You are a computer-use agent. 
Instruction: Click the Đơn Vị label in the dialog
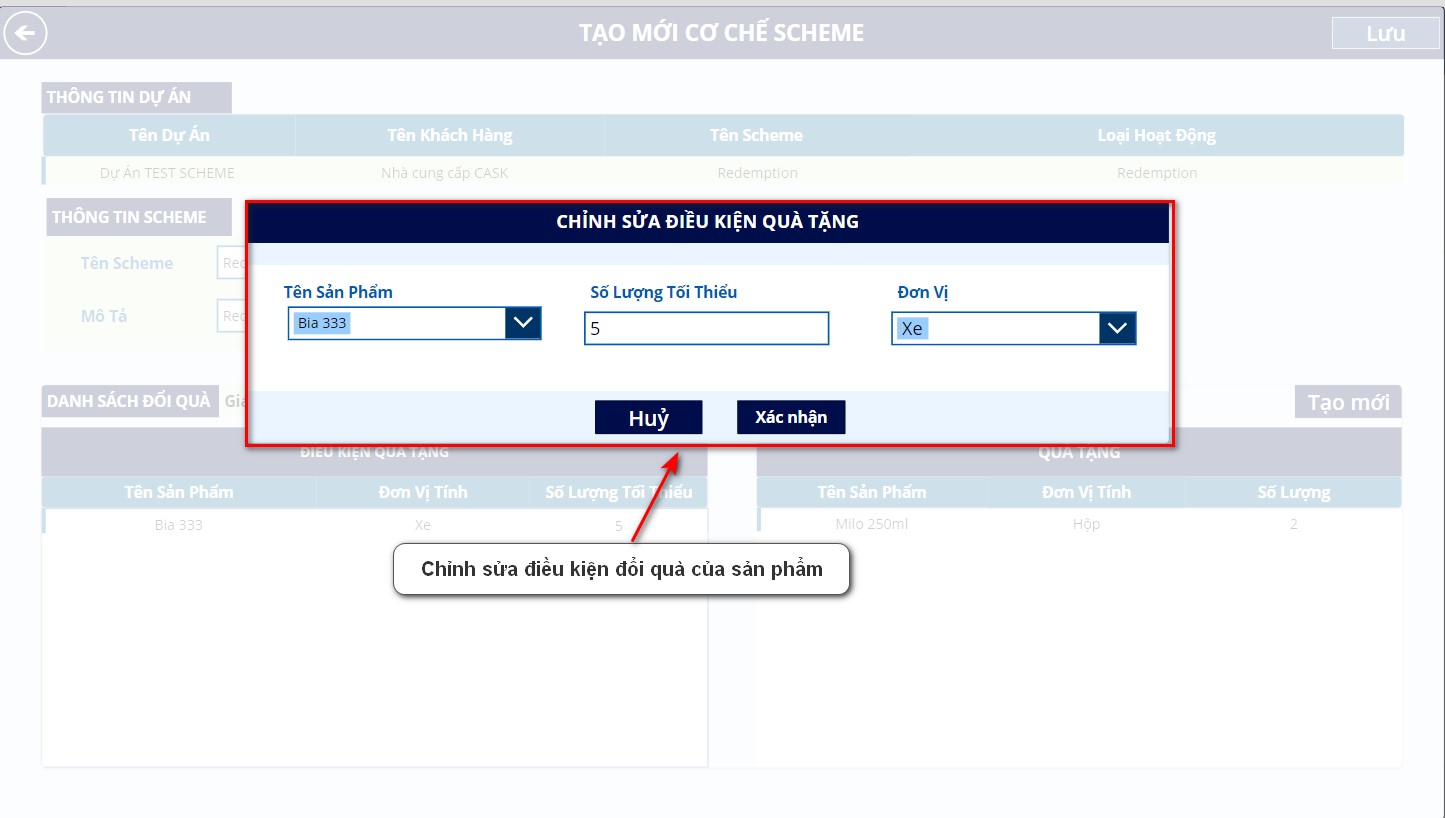922,293
